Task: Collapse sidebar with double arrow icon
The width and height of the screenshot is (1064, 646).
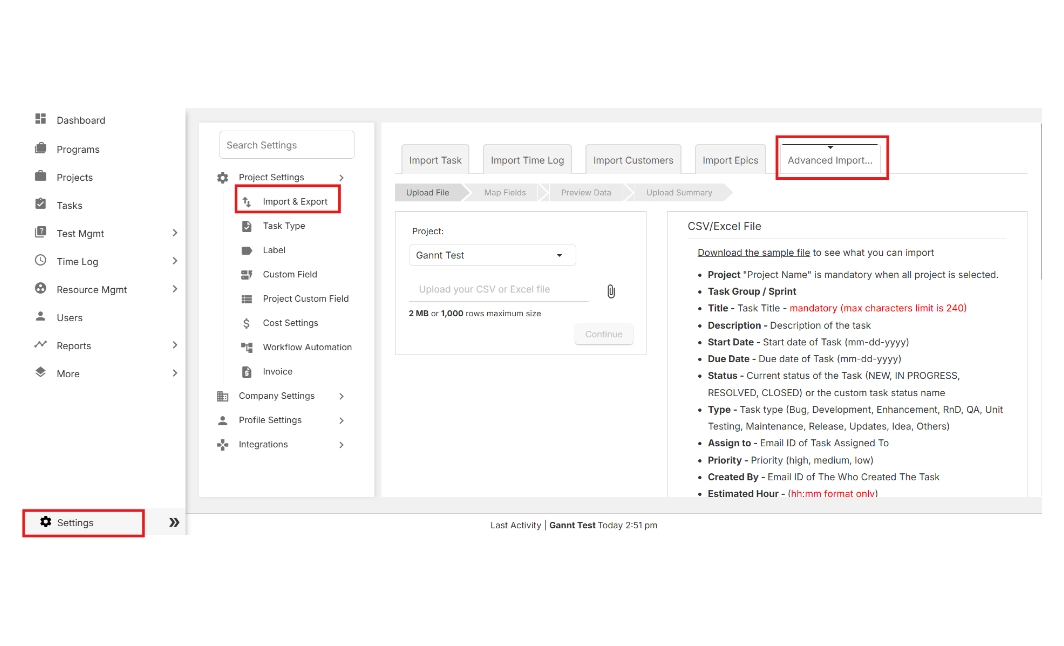Action: pyautogui.click(x=174, y=522)
